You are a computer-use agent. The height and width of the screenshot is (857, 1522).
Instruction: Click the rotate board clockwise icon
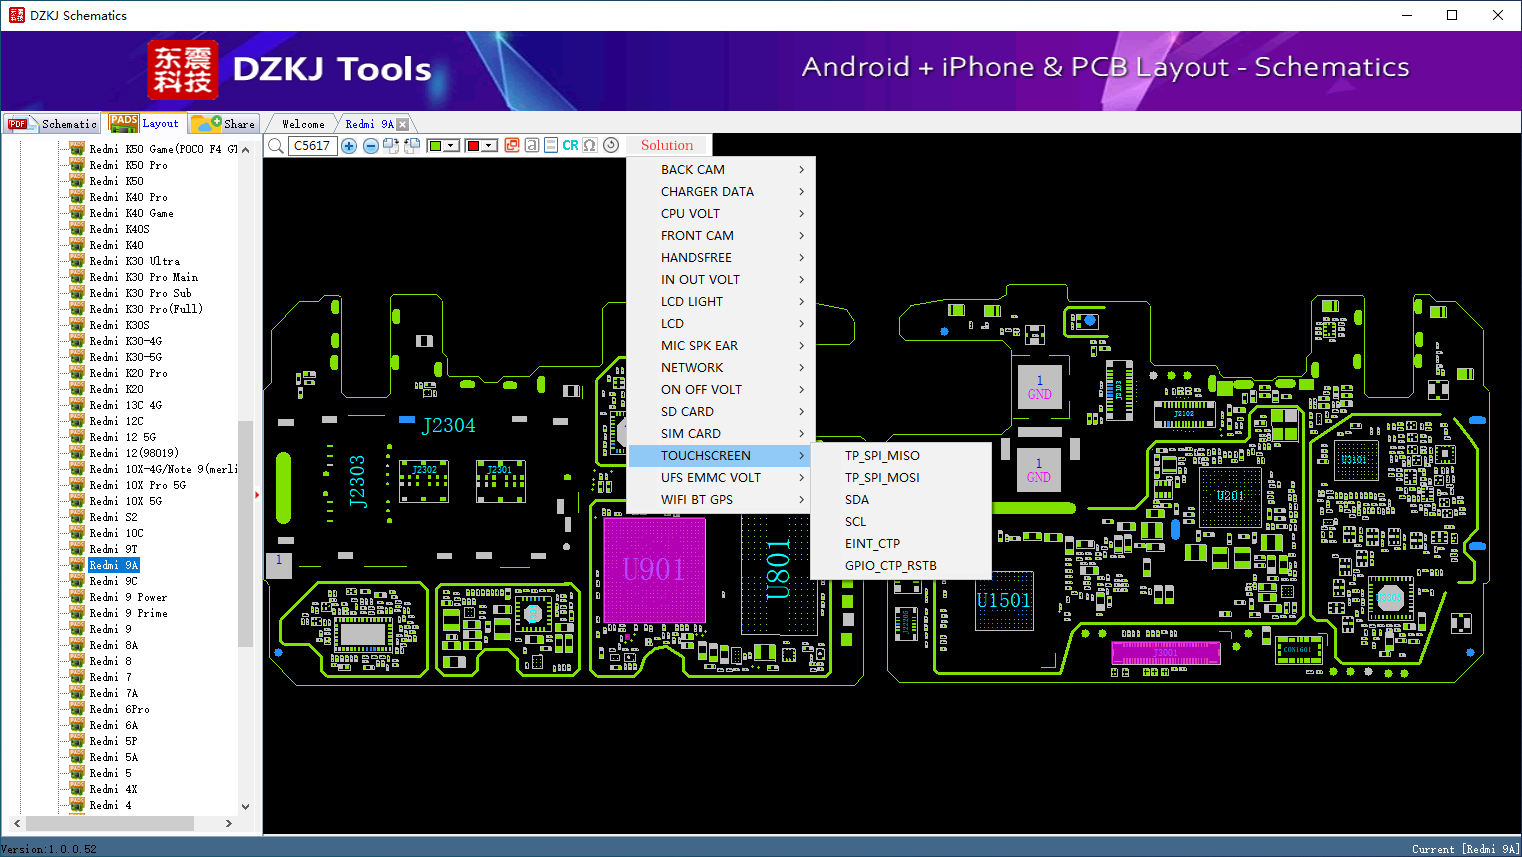point(391,146)
